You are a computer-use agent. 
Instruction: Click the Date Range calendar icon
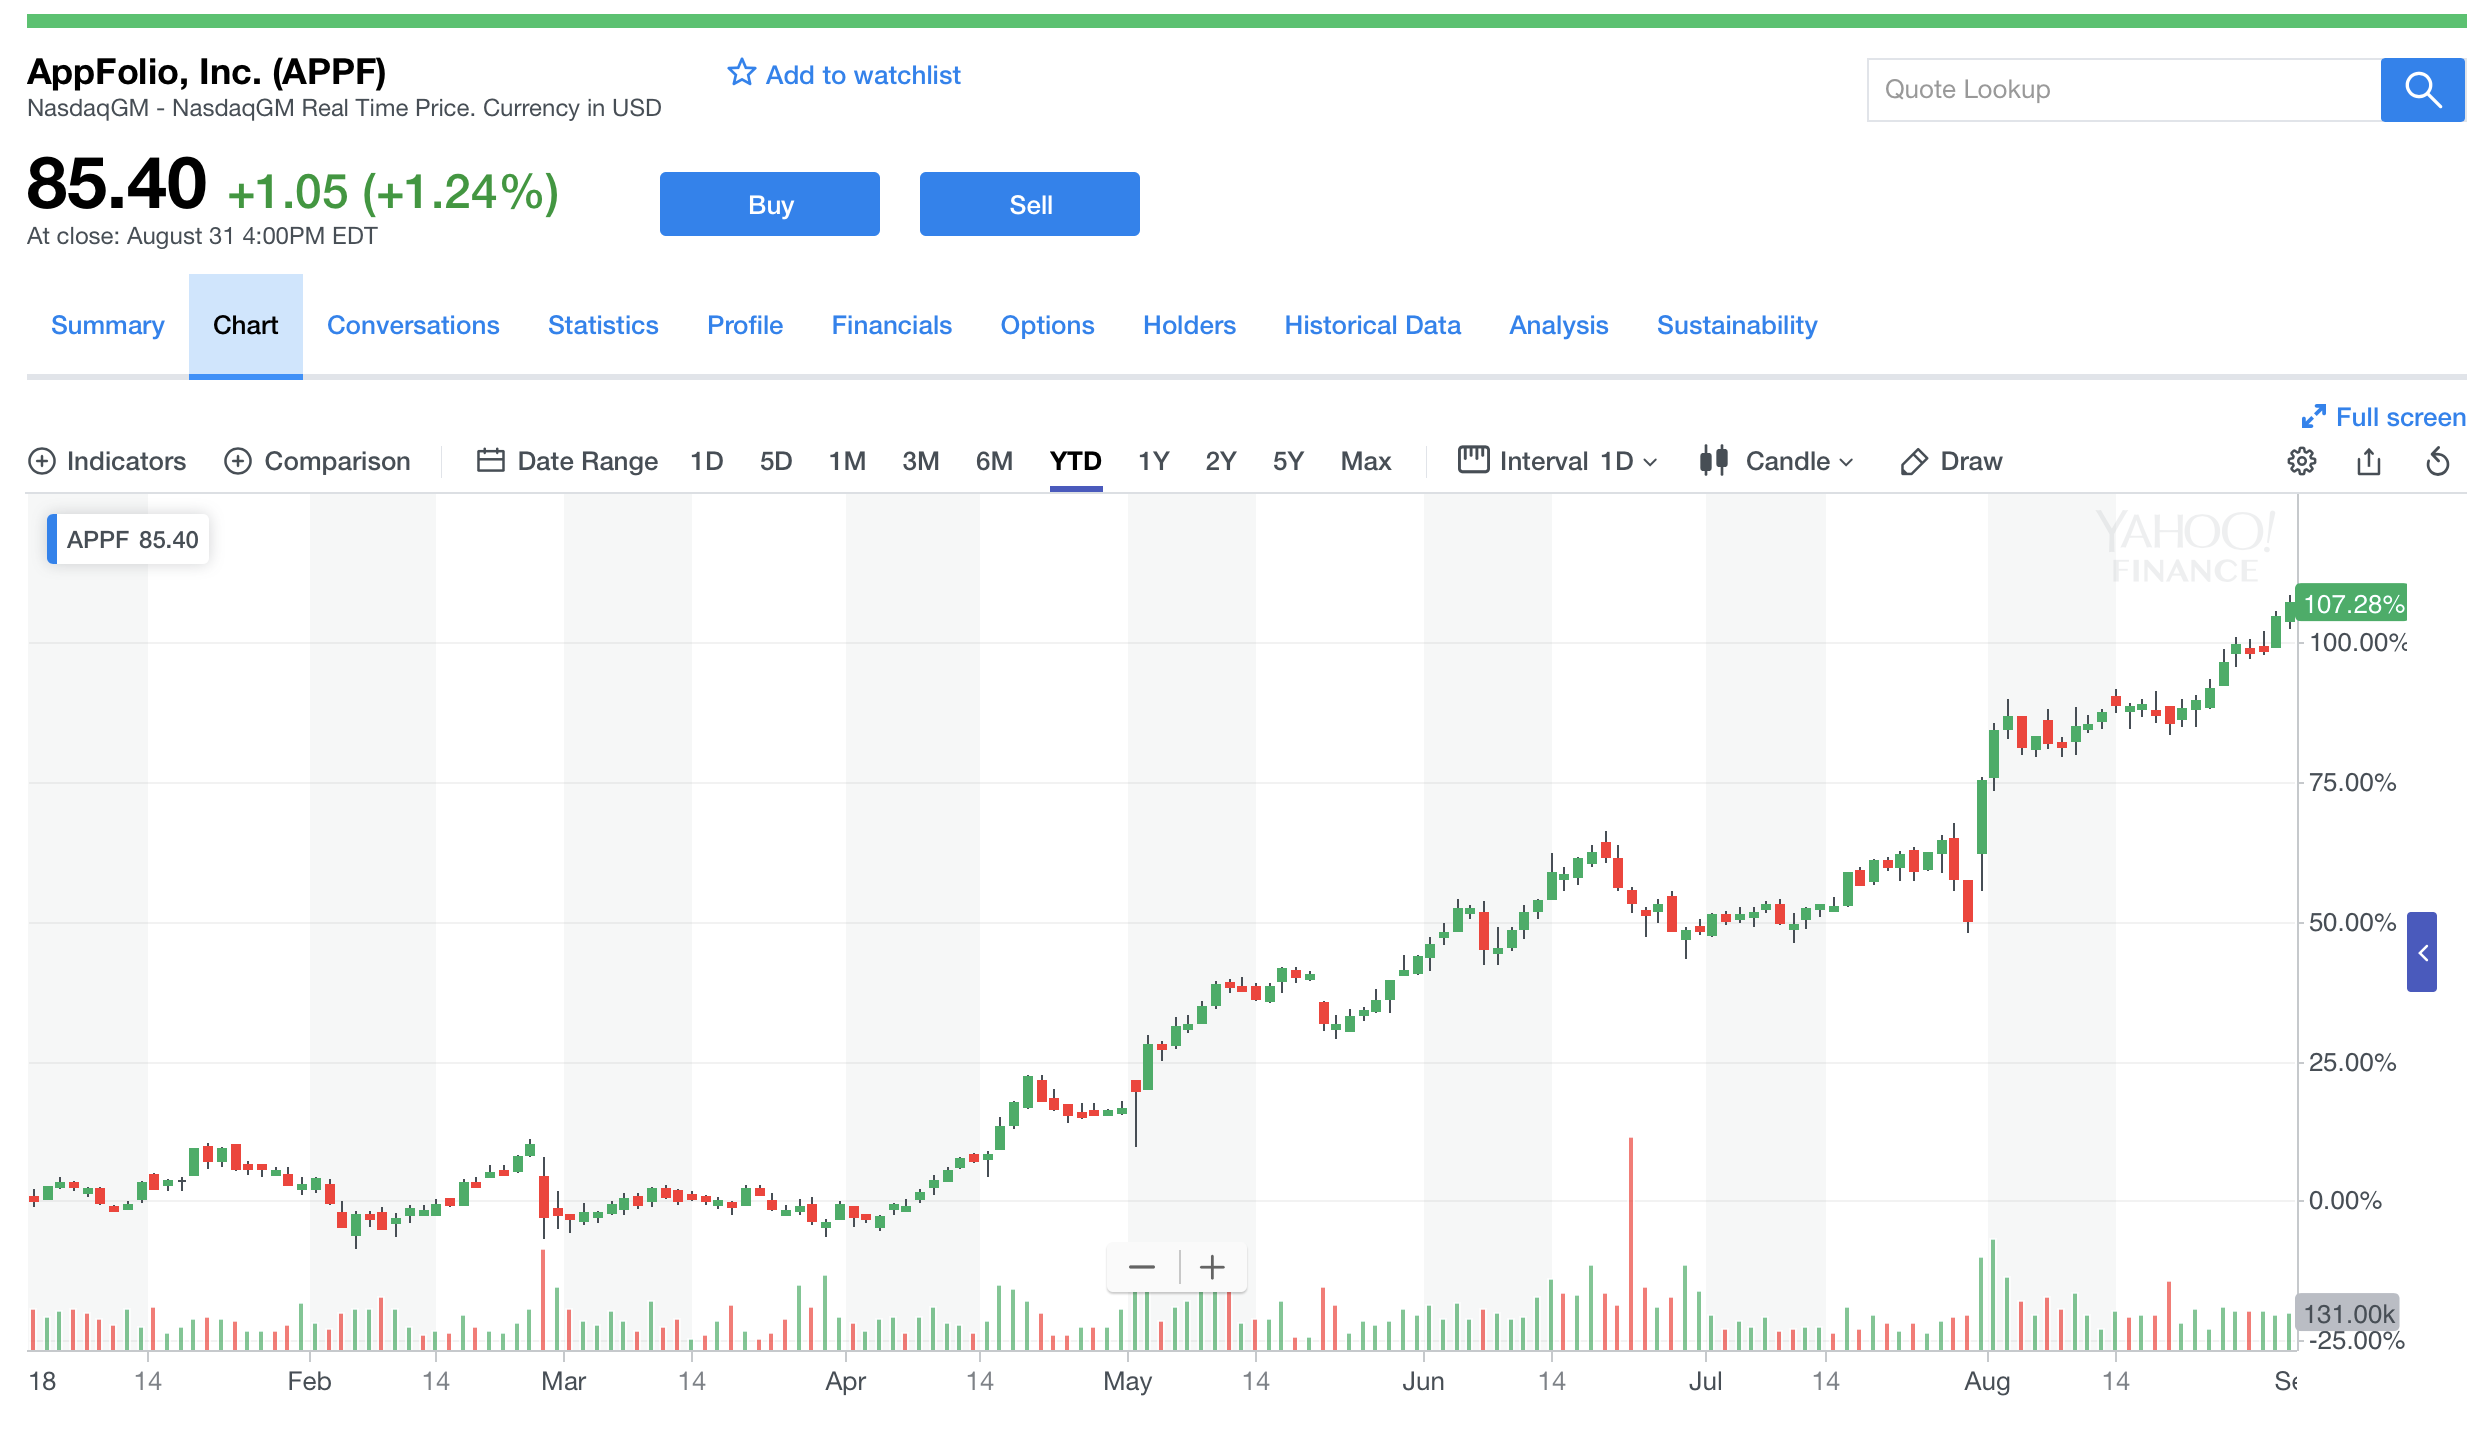pyautogui.click(x=490, y=460)
